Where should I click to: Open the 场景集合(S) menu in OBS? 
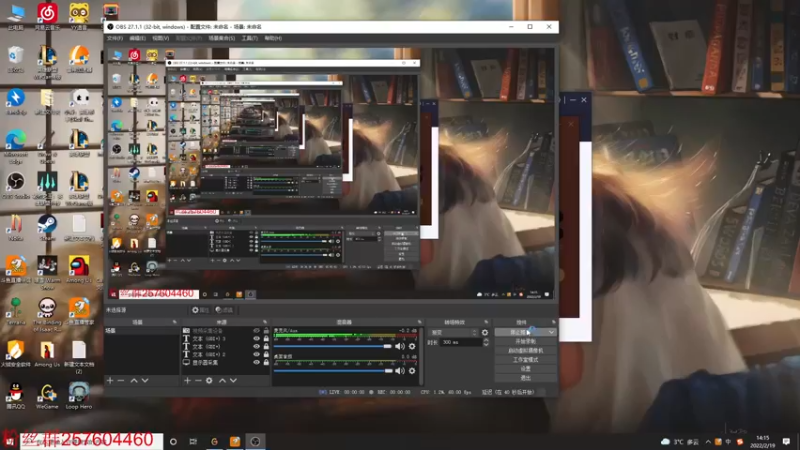(221, 38)
